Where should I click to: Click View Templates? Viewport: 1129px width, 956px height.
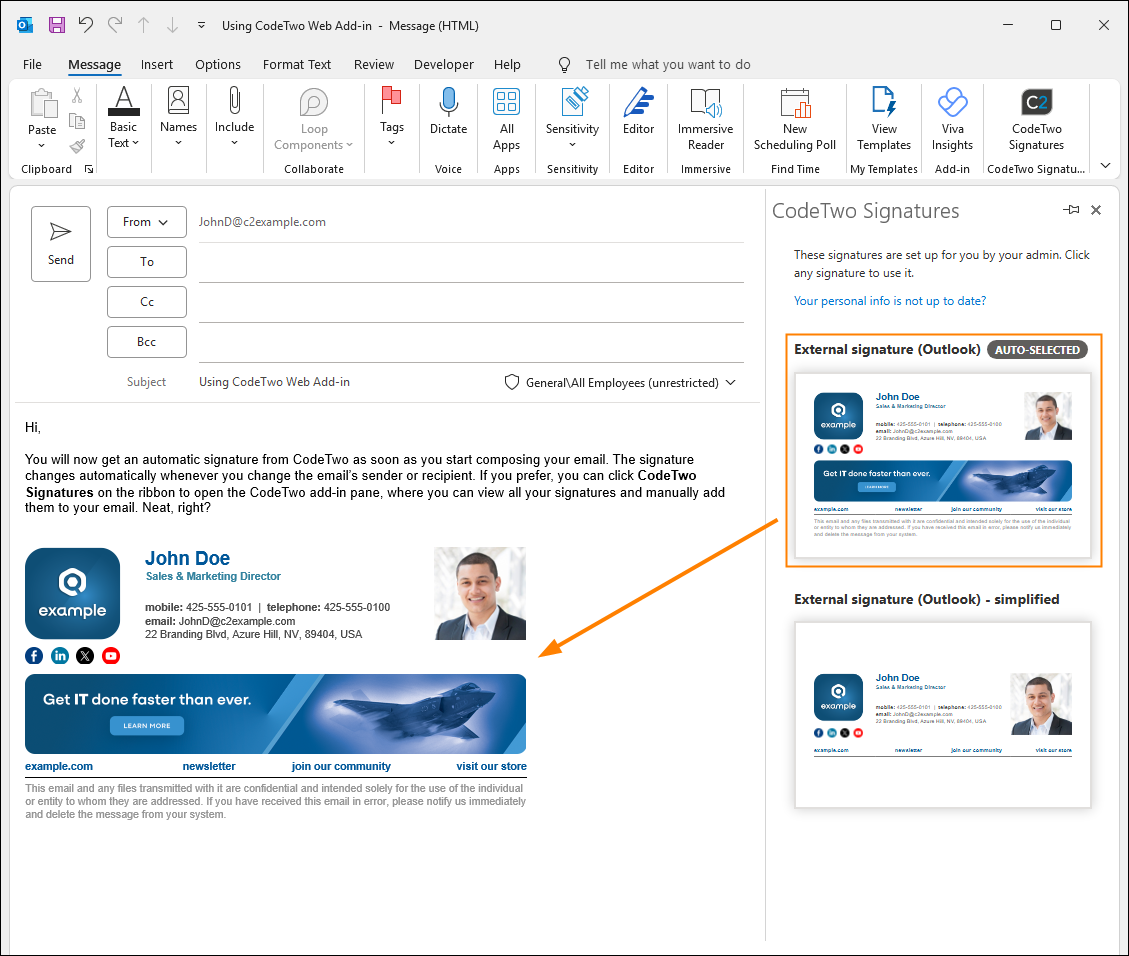click(x=884, y=119)
